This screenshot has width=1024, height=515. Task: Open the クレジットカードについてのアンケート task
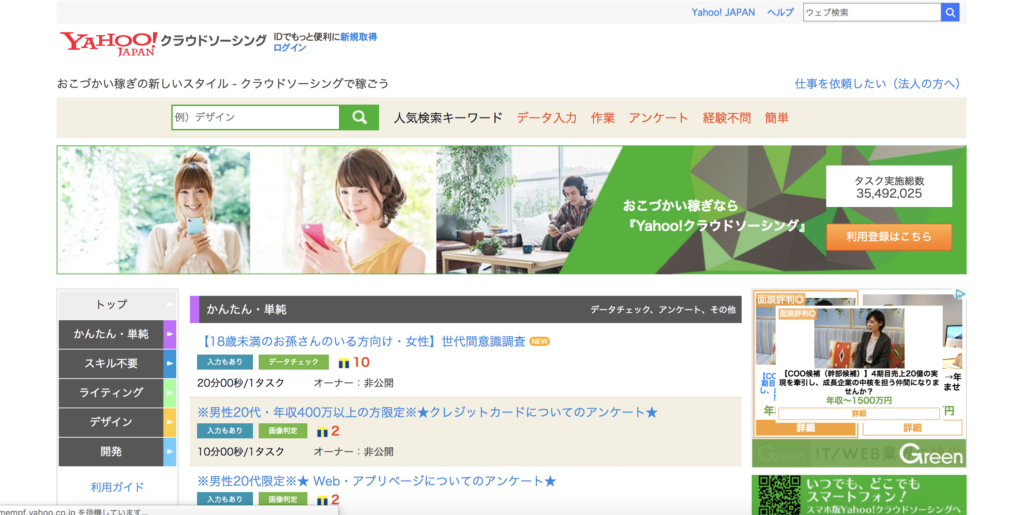pos(427,413)
